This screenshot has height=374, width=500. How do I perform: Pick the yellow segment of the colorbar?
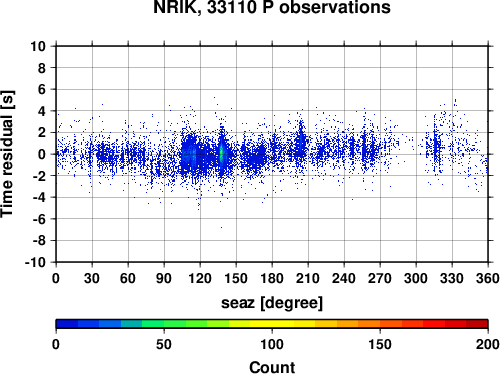[272, 324]
